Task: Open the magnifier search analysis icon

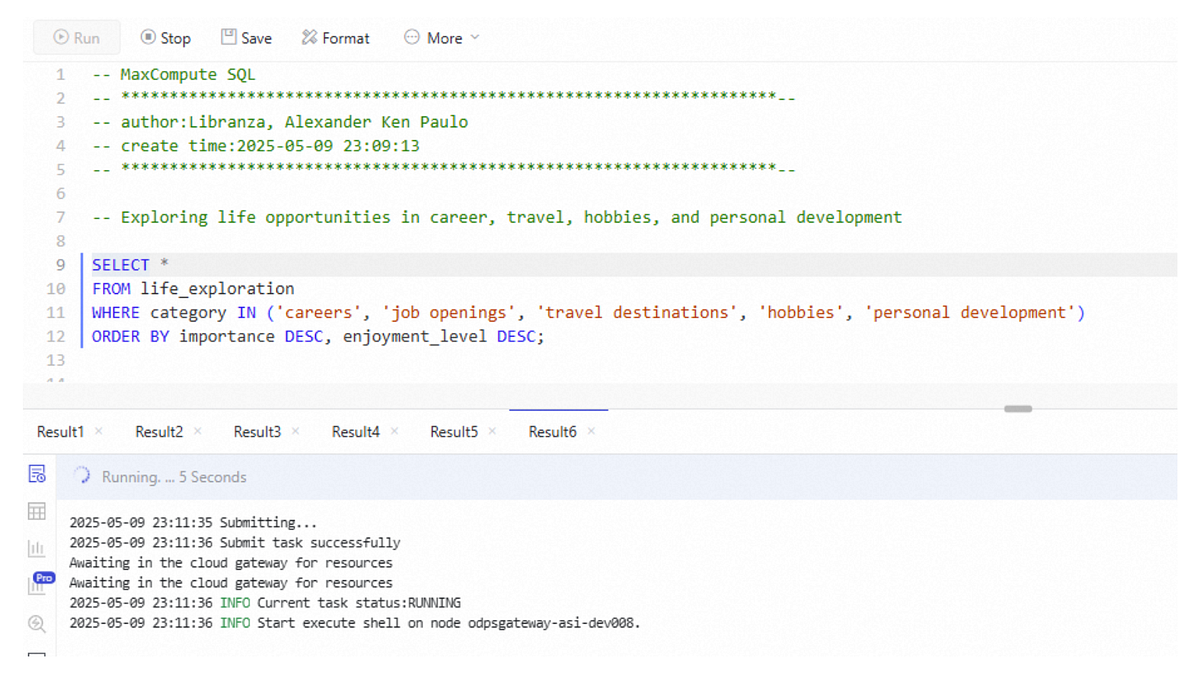Action: point(37,624)
